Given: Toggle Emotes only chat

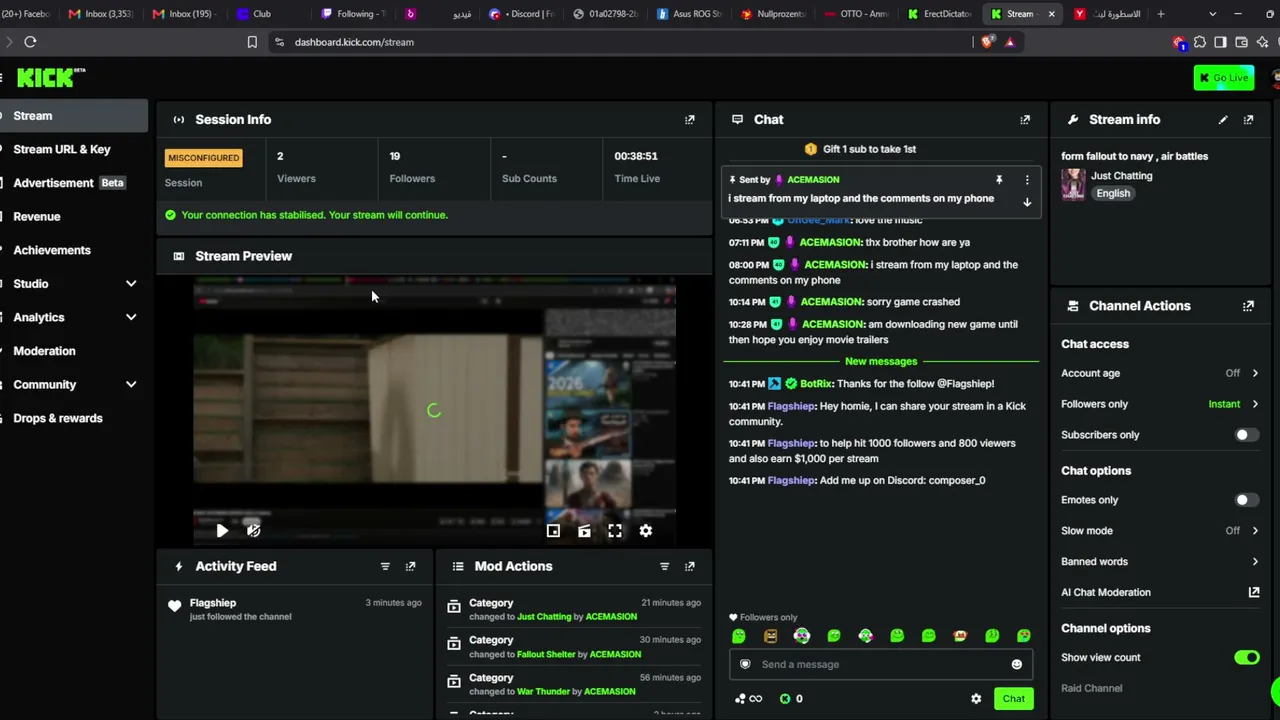Looking at the screenshot, I should 1246,500.
